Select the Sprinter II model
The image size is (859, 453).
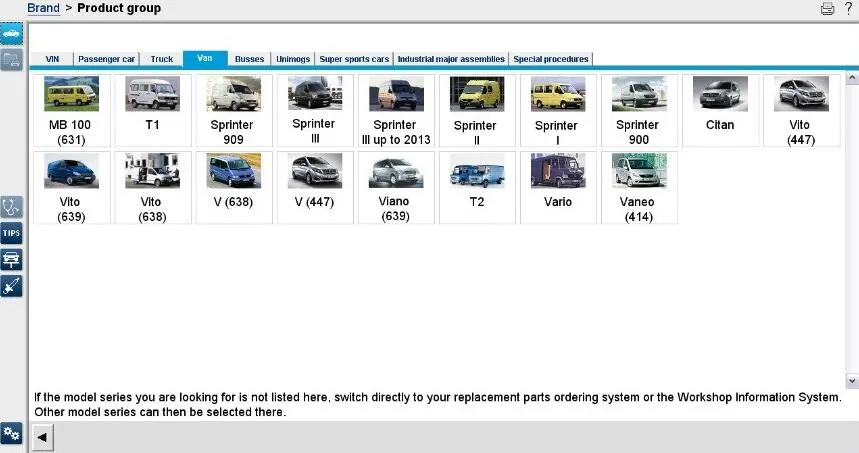[477, 111]
